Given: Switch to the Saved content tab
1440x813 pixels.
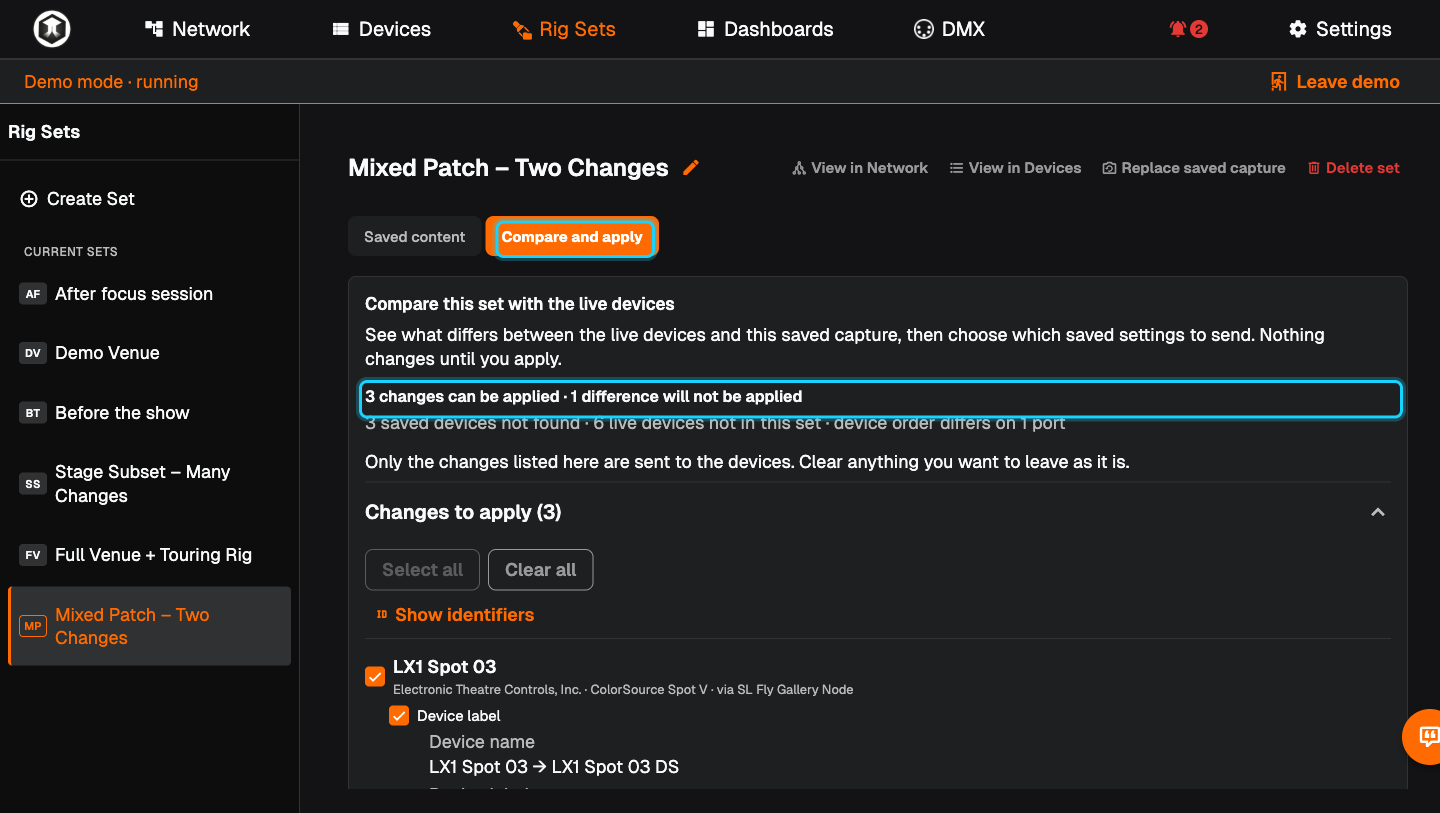Looking at the screenshot, I should tap(415, 237).
